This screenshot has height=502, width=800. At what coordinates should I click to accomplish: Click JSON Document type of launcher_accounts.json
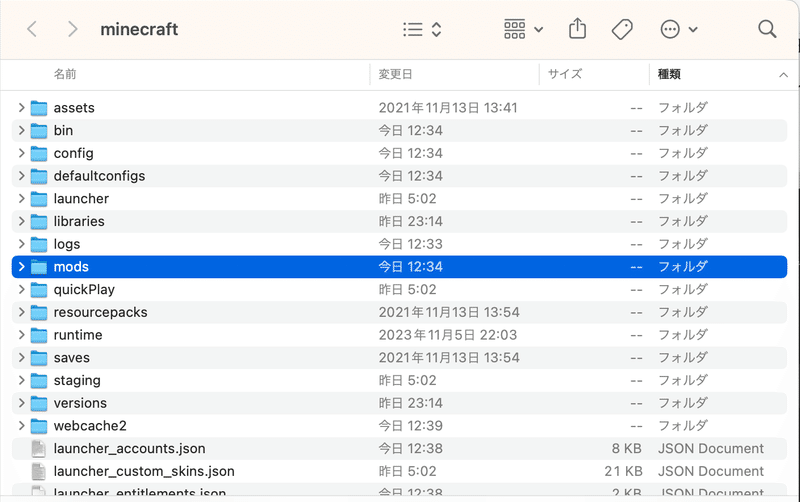(711, 448)
